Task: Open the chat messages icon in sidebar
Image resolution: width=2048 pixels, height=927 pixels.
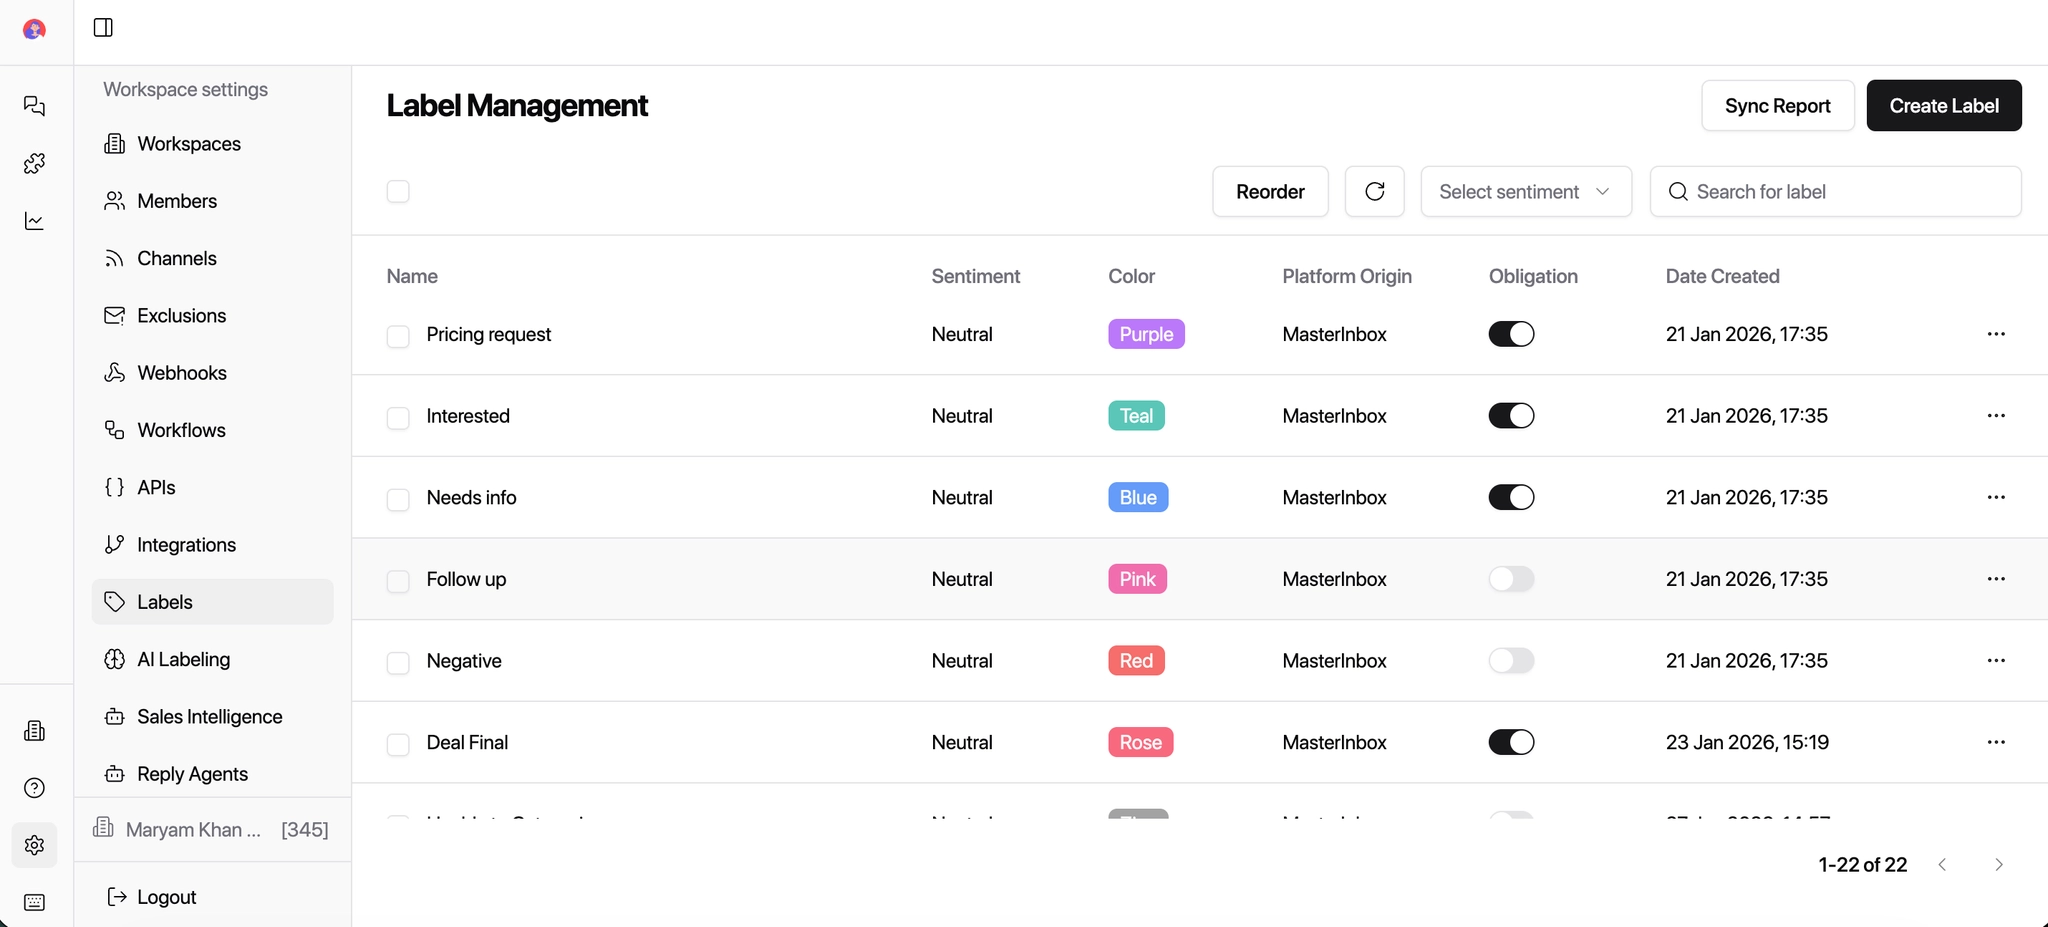Action: click(x=34, y=106)
